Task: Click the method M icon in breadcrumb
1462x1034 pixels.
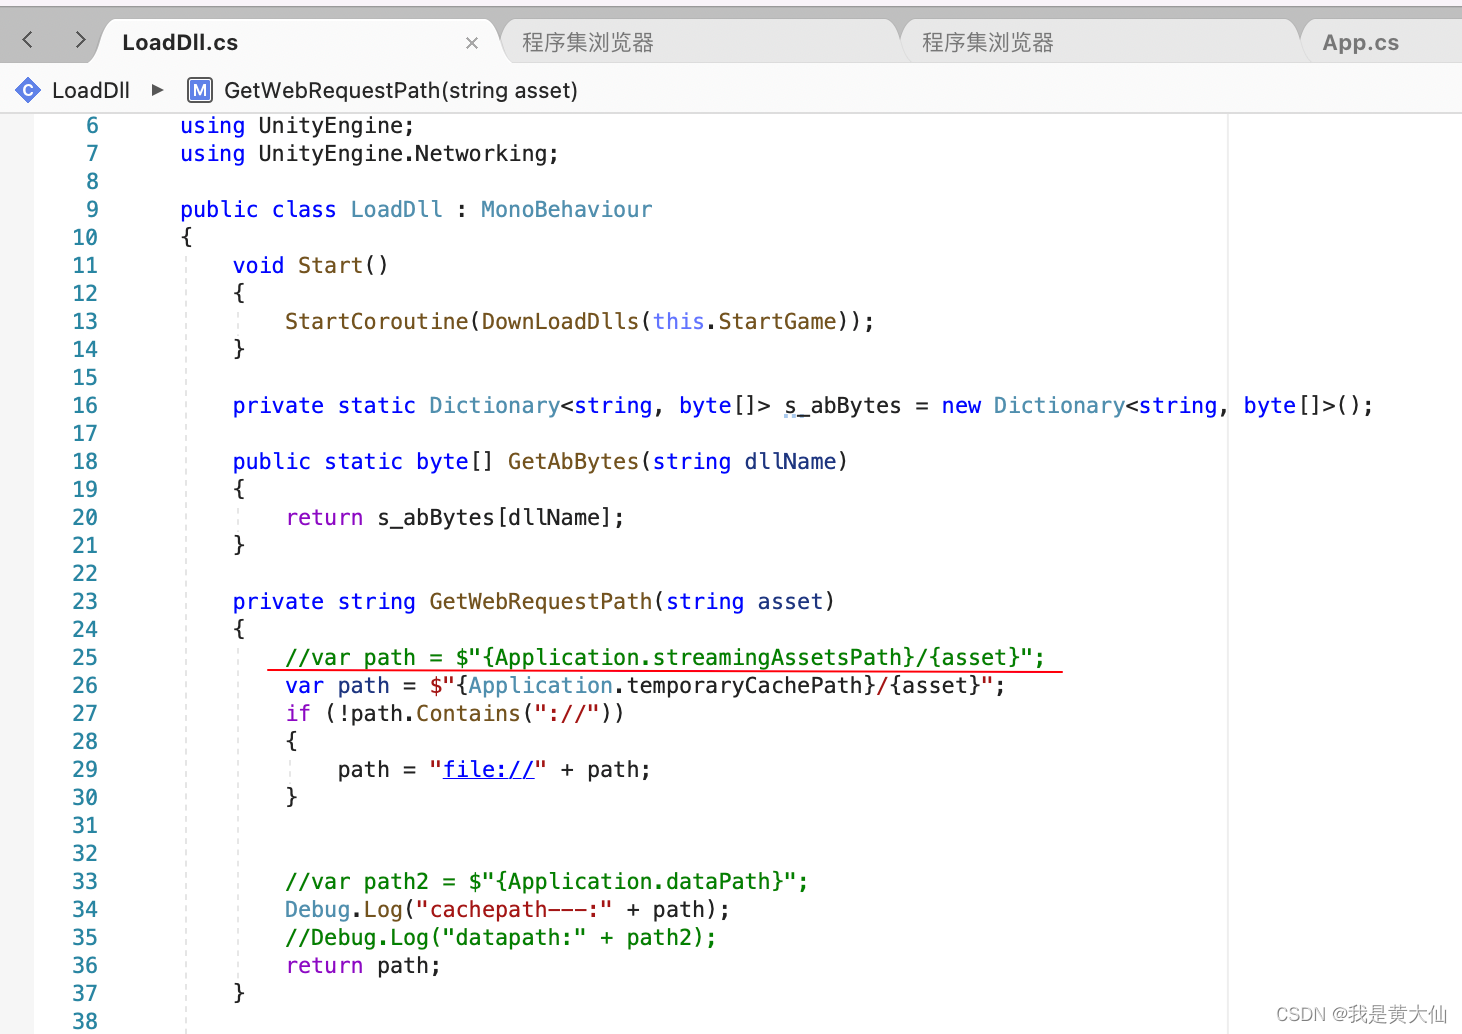Action: coord(200,90)
